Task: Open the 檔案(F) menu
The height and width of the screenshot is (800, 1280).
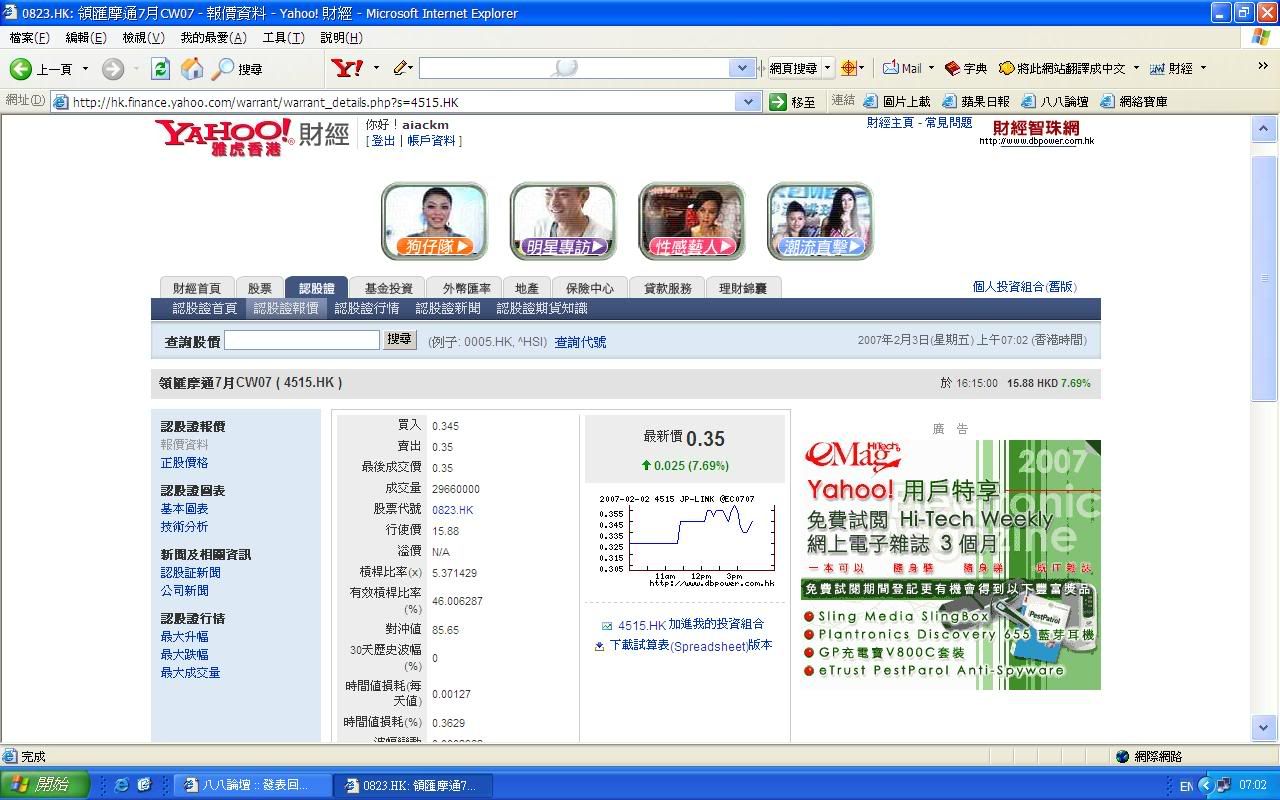Action: [x=29, y=38]
